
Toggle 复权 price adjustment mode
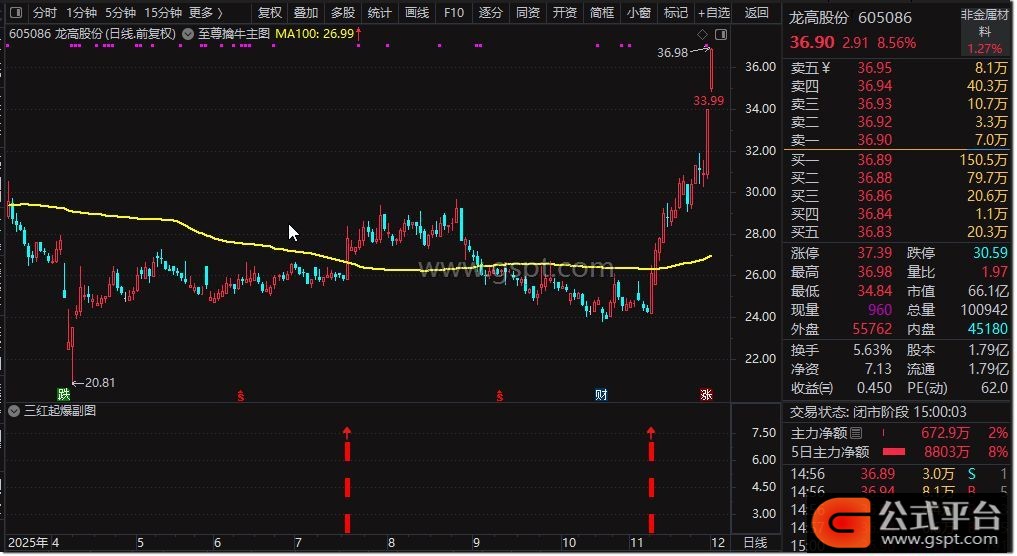click(x=270, y=13)
